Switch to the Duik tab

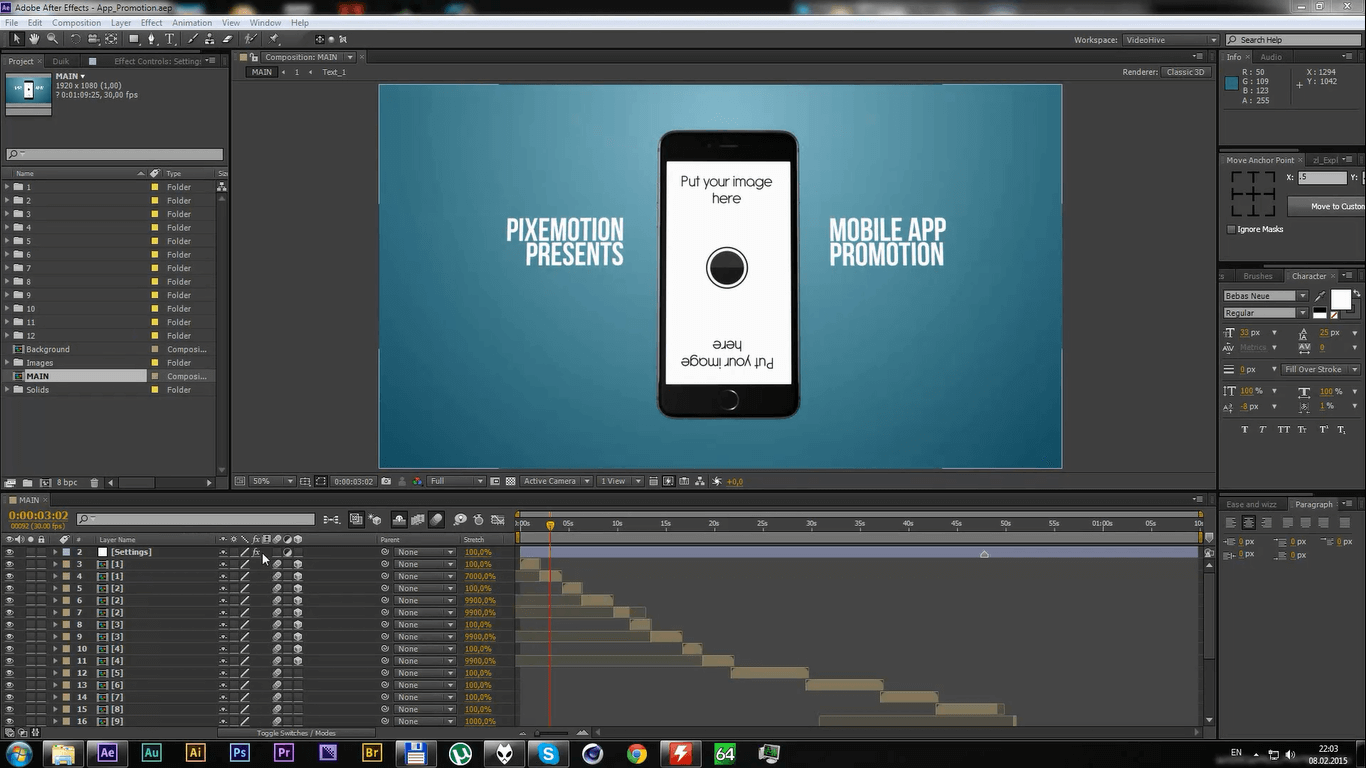click(x=61, y=61)
